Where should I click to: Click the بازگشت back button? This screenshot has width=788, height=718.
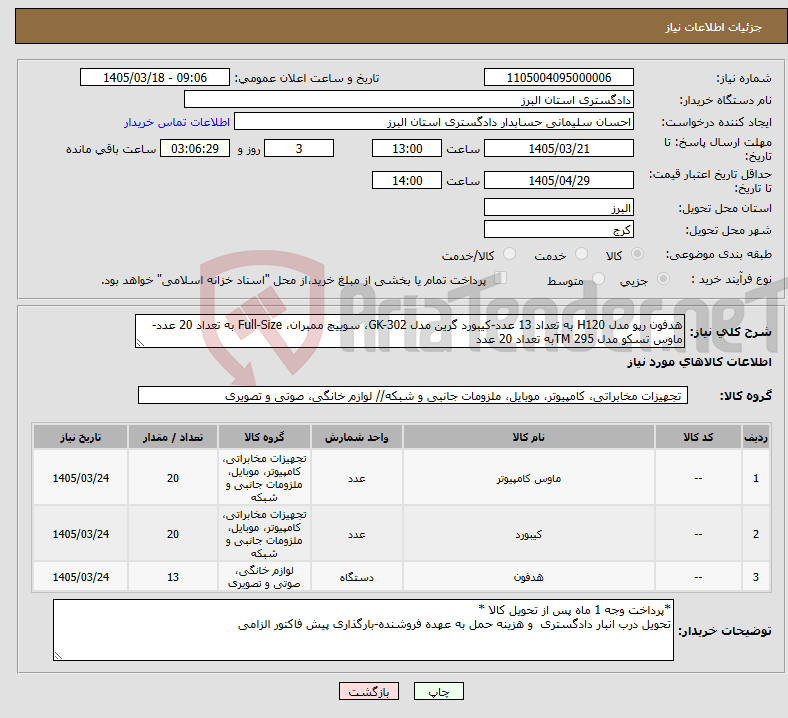coord(369,692)
